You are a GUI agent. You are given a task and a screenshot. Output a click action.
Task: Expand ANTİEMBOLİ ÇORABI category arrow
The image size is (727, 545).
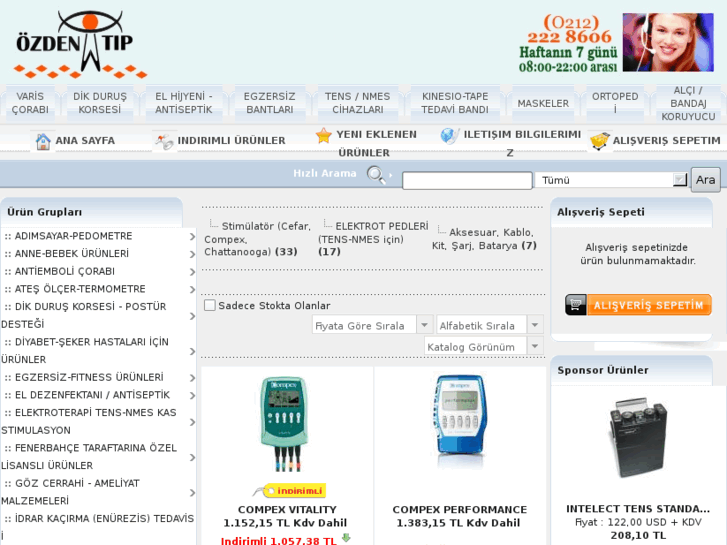(x=192, y=272)
